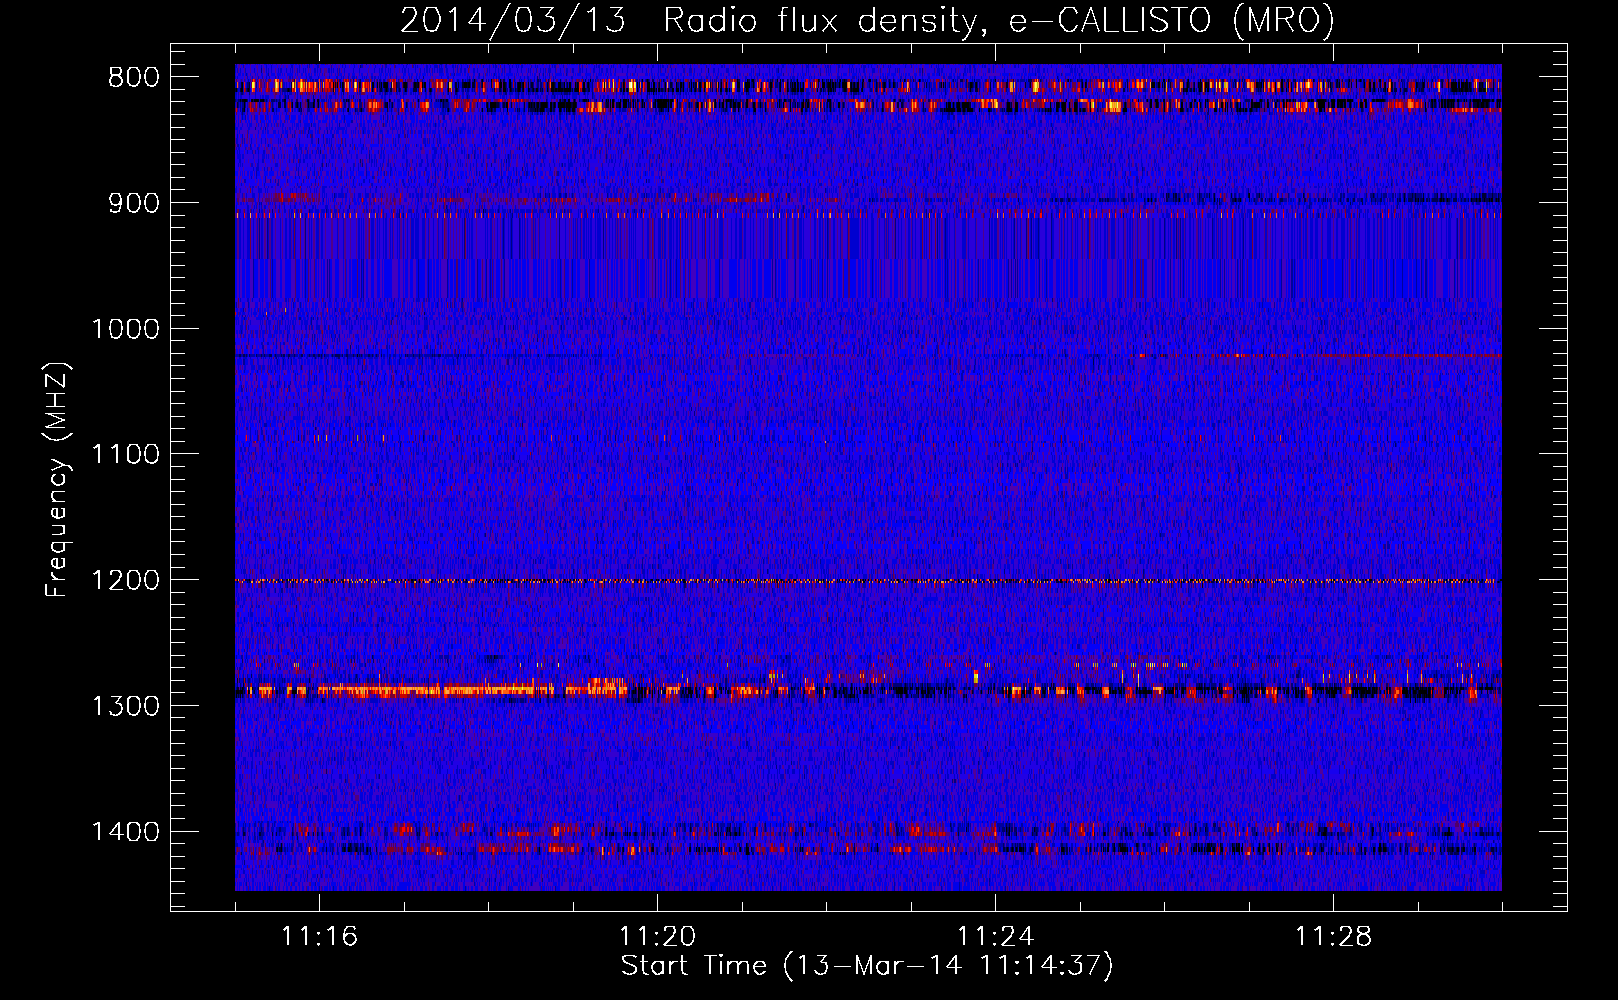Click the 11:16 time tick label
This screenshot has width=1618, height=1000.
(319, 937)
